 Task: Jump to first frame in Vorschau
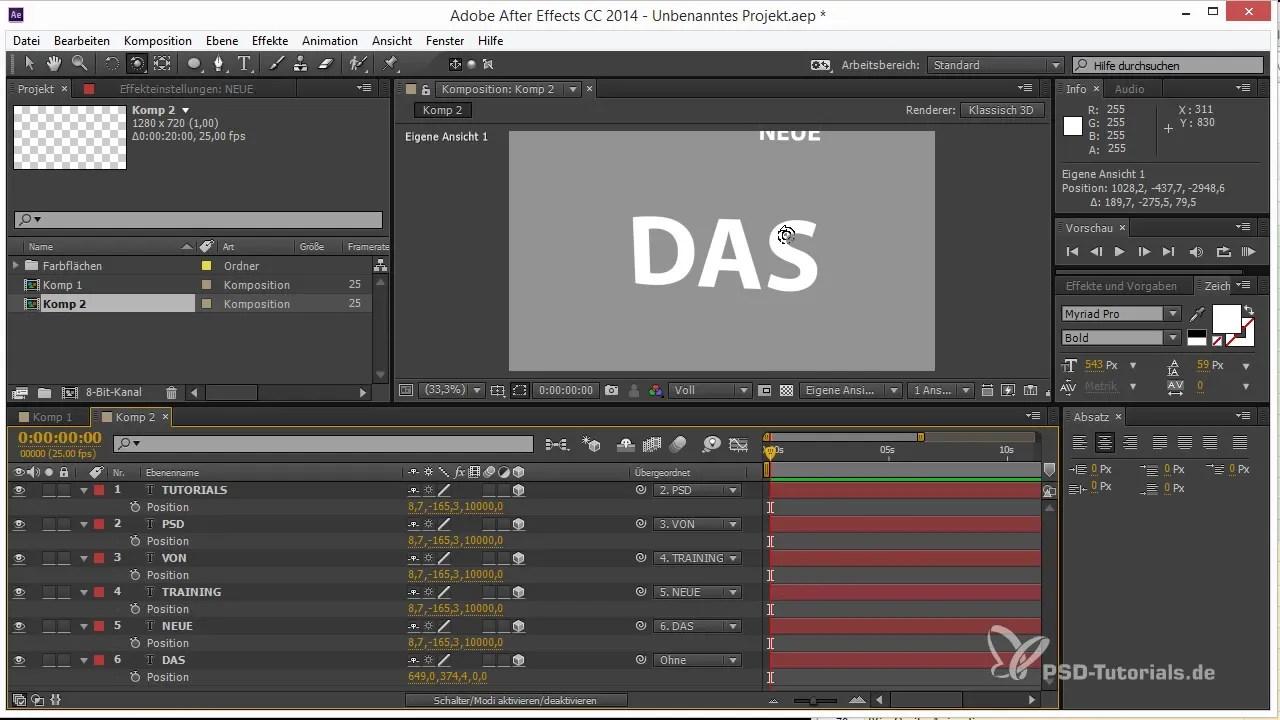click(x=1072, y=252)
